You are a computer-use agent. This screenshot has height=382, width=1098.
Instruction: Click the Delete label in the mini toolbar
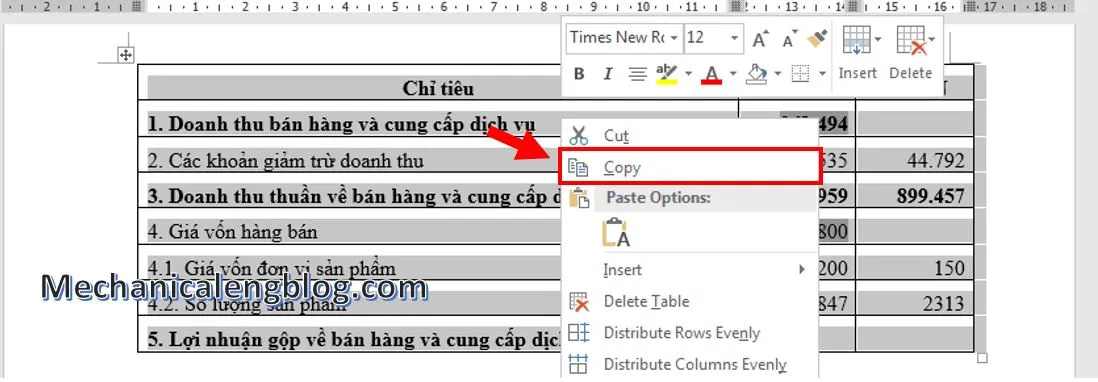pos(910,73)
